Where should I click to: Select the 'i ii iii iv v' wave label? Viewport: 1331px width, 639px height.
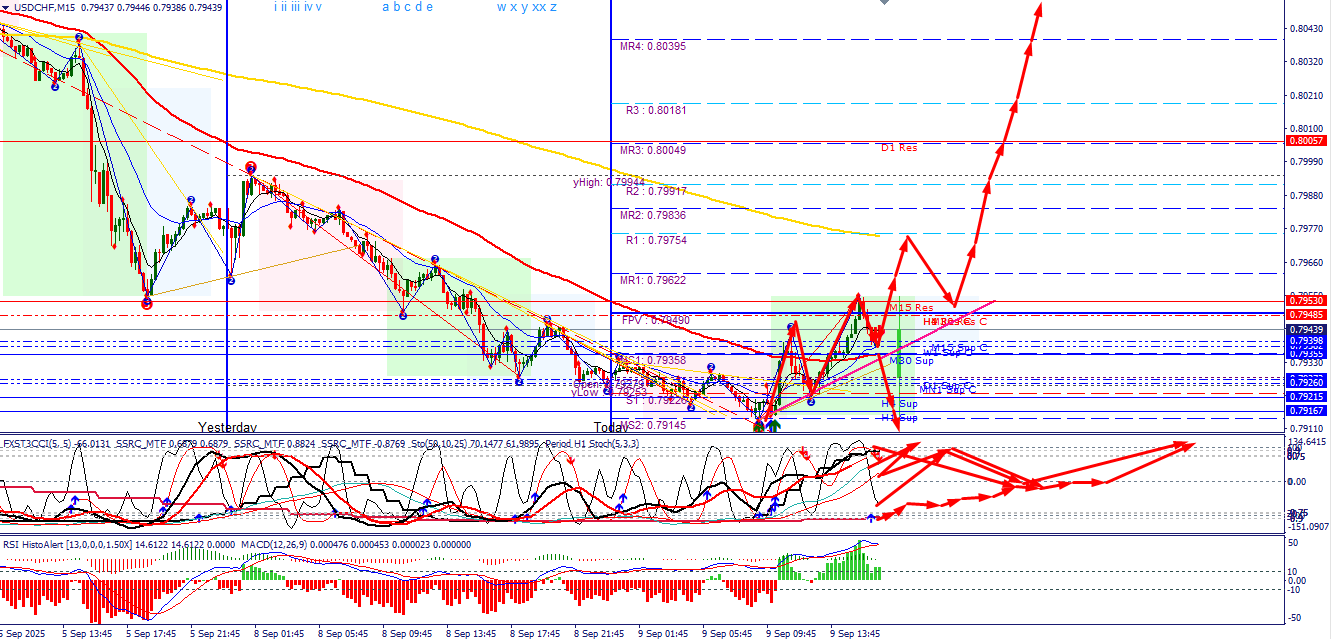pos(298,7)
